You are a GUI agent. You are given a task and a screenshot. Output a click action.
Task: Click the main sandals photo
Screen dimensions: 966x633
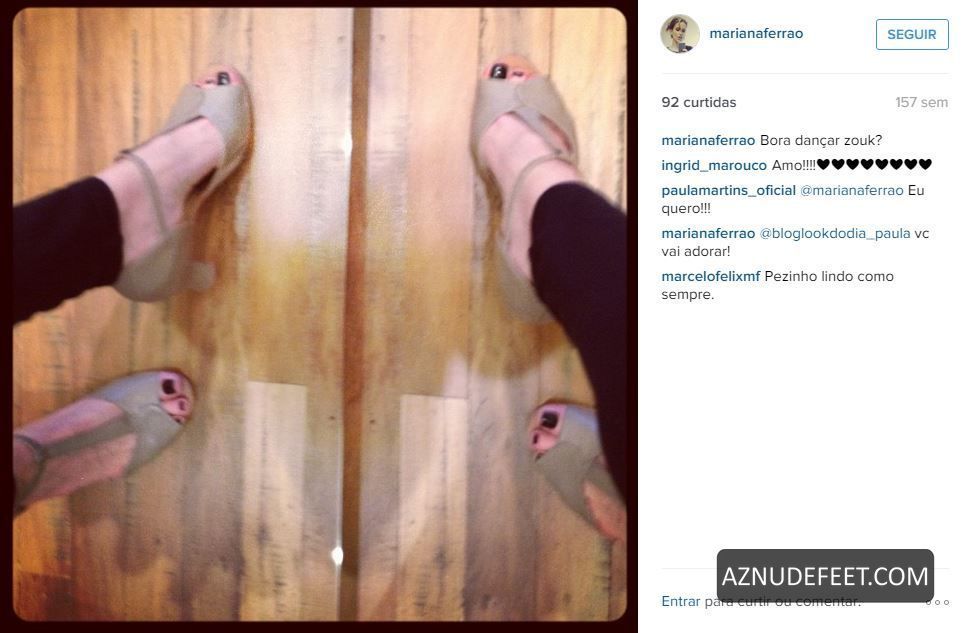[x=320, y=314]
